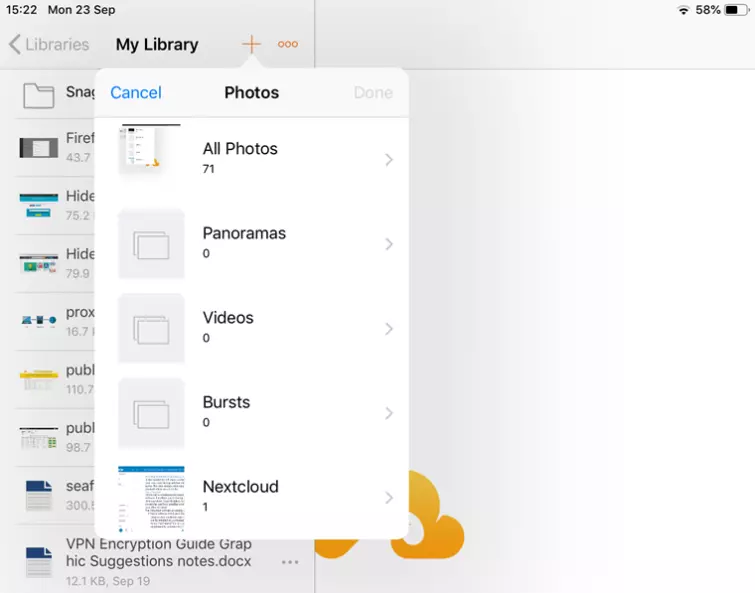Screen dimensions: 755x593
Task: Click the seaf document file icon
Action: [38, 495]
